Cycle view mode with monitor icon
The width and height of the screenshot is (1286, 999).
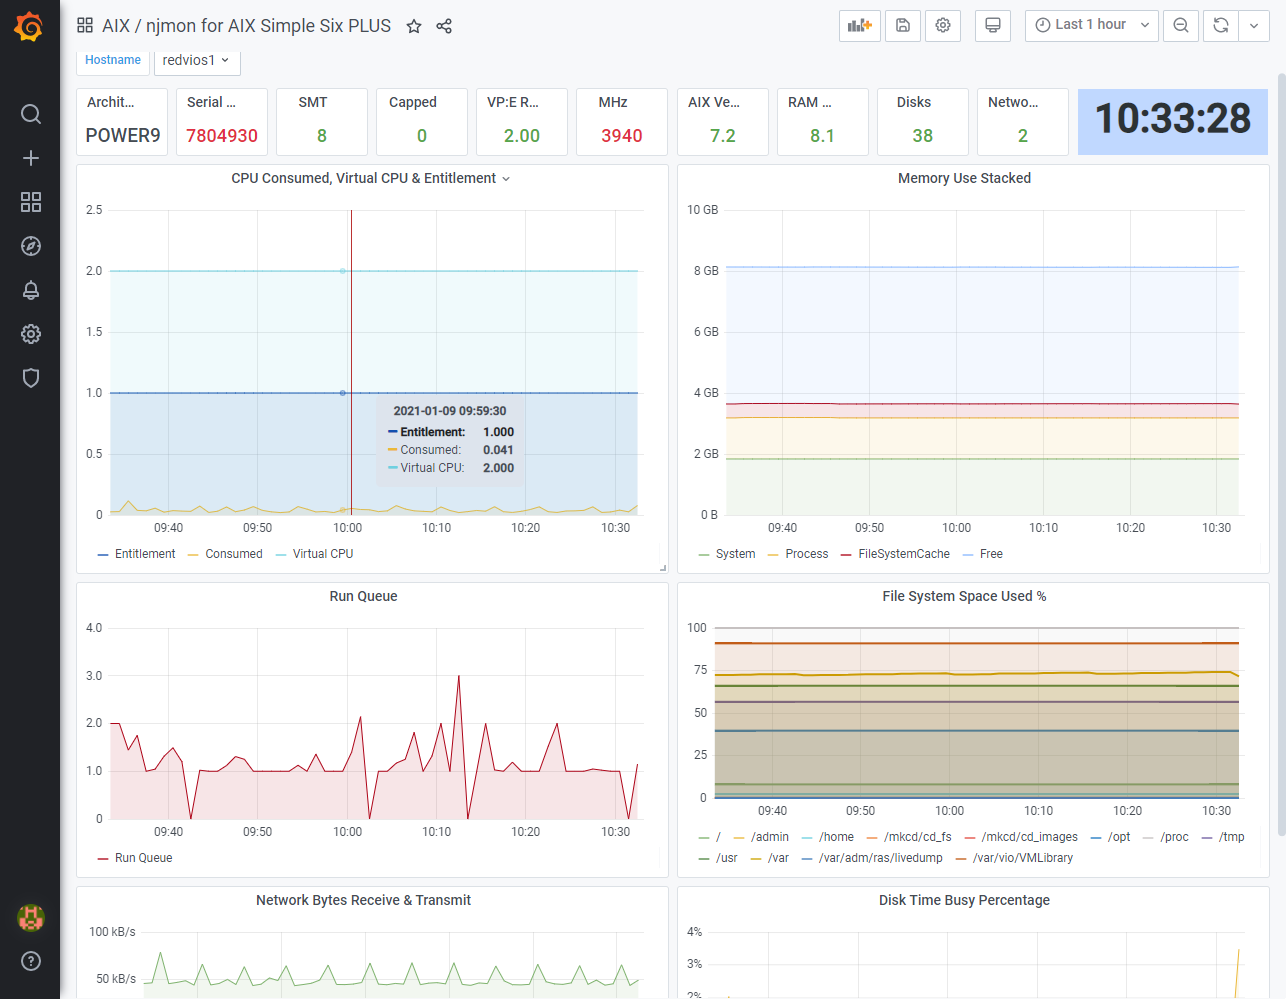[993, 25]
